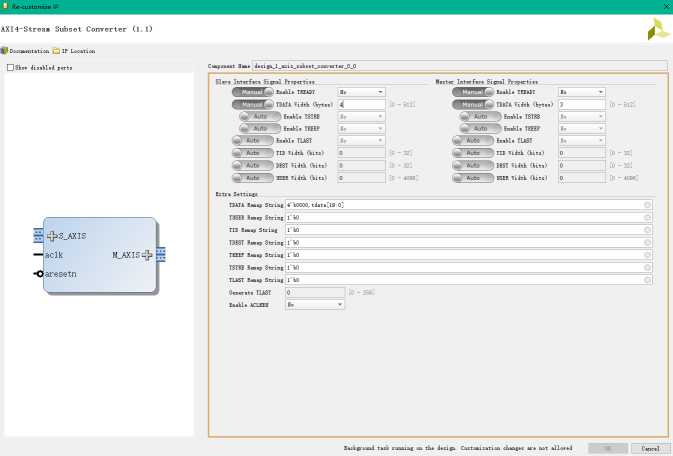673x456 pixels.
Task: Click the greyed-out OK button
Action: [x=608, y=448]
